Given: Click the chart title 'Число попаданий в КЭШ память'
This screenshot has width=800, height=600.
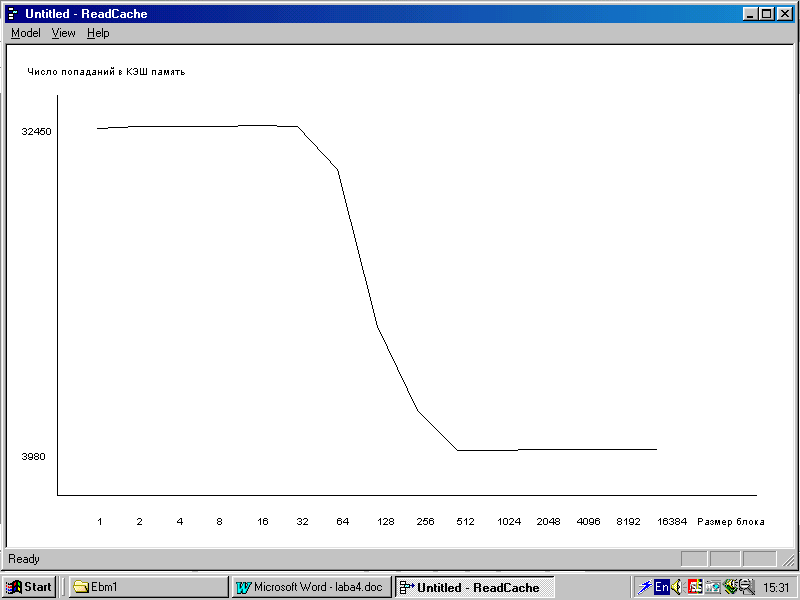Looking at the screenshot, I should (106, 72).
